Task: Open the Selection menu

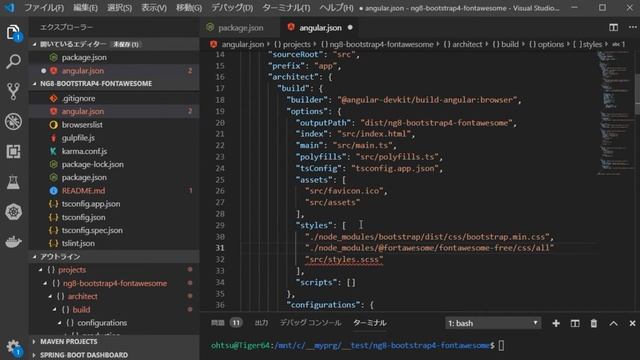Action: pos(119,8)
